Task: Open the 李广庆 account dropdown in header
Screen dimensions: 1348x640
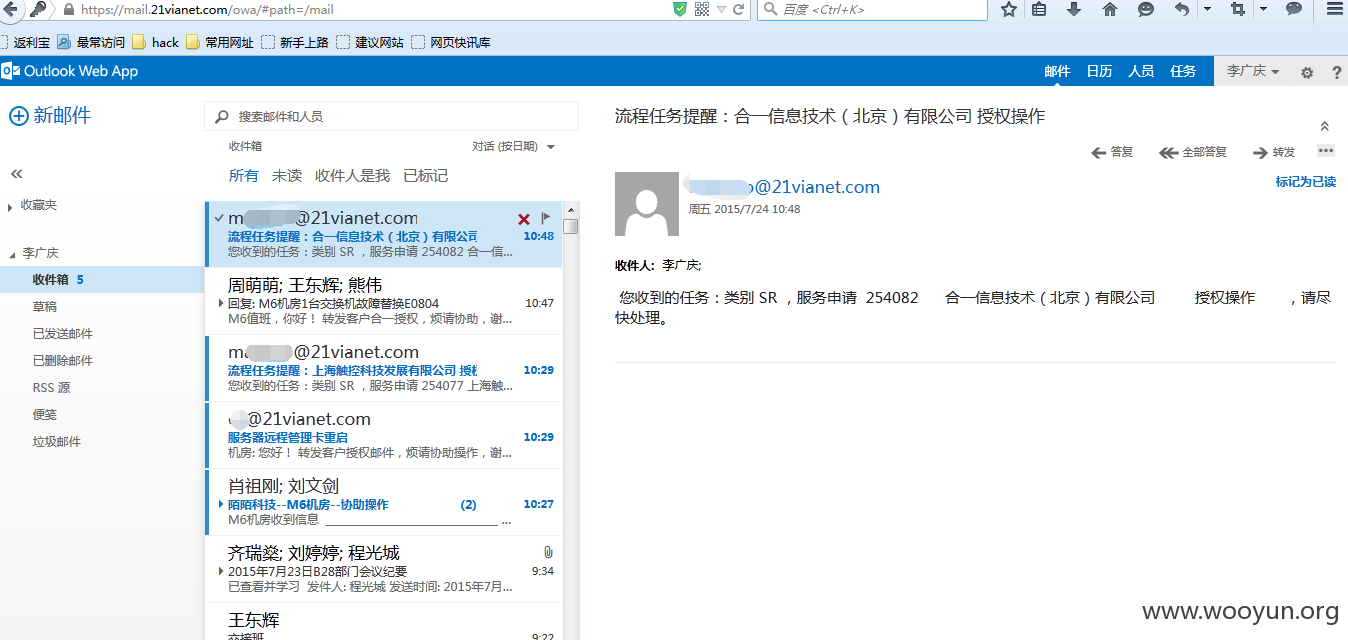Action: coord(1253,72)
